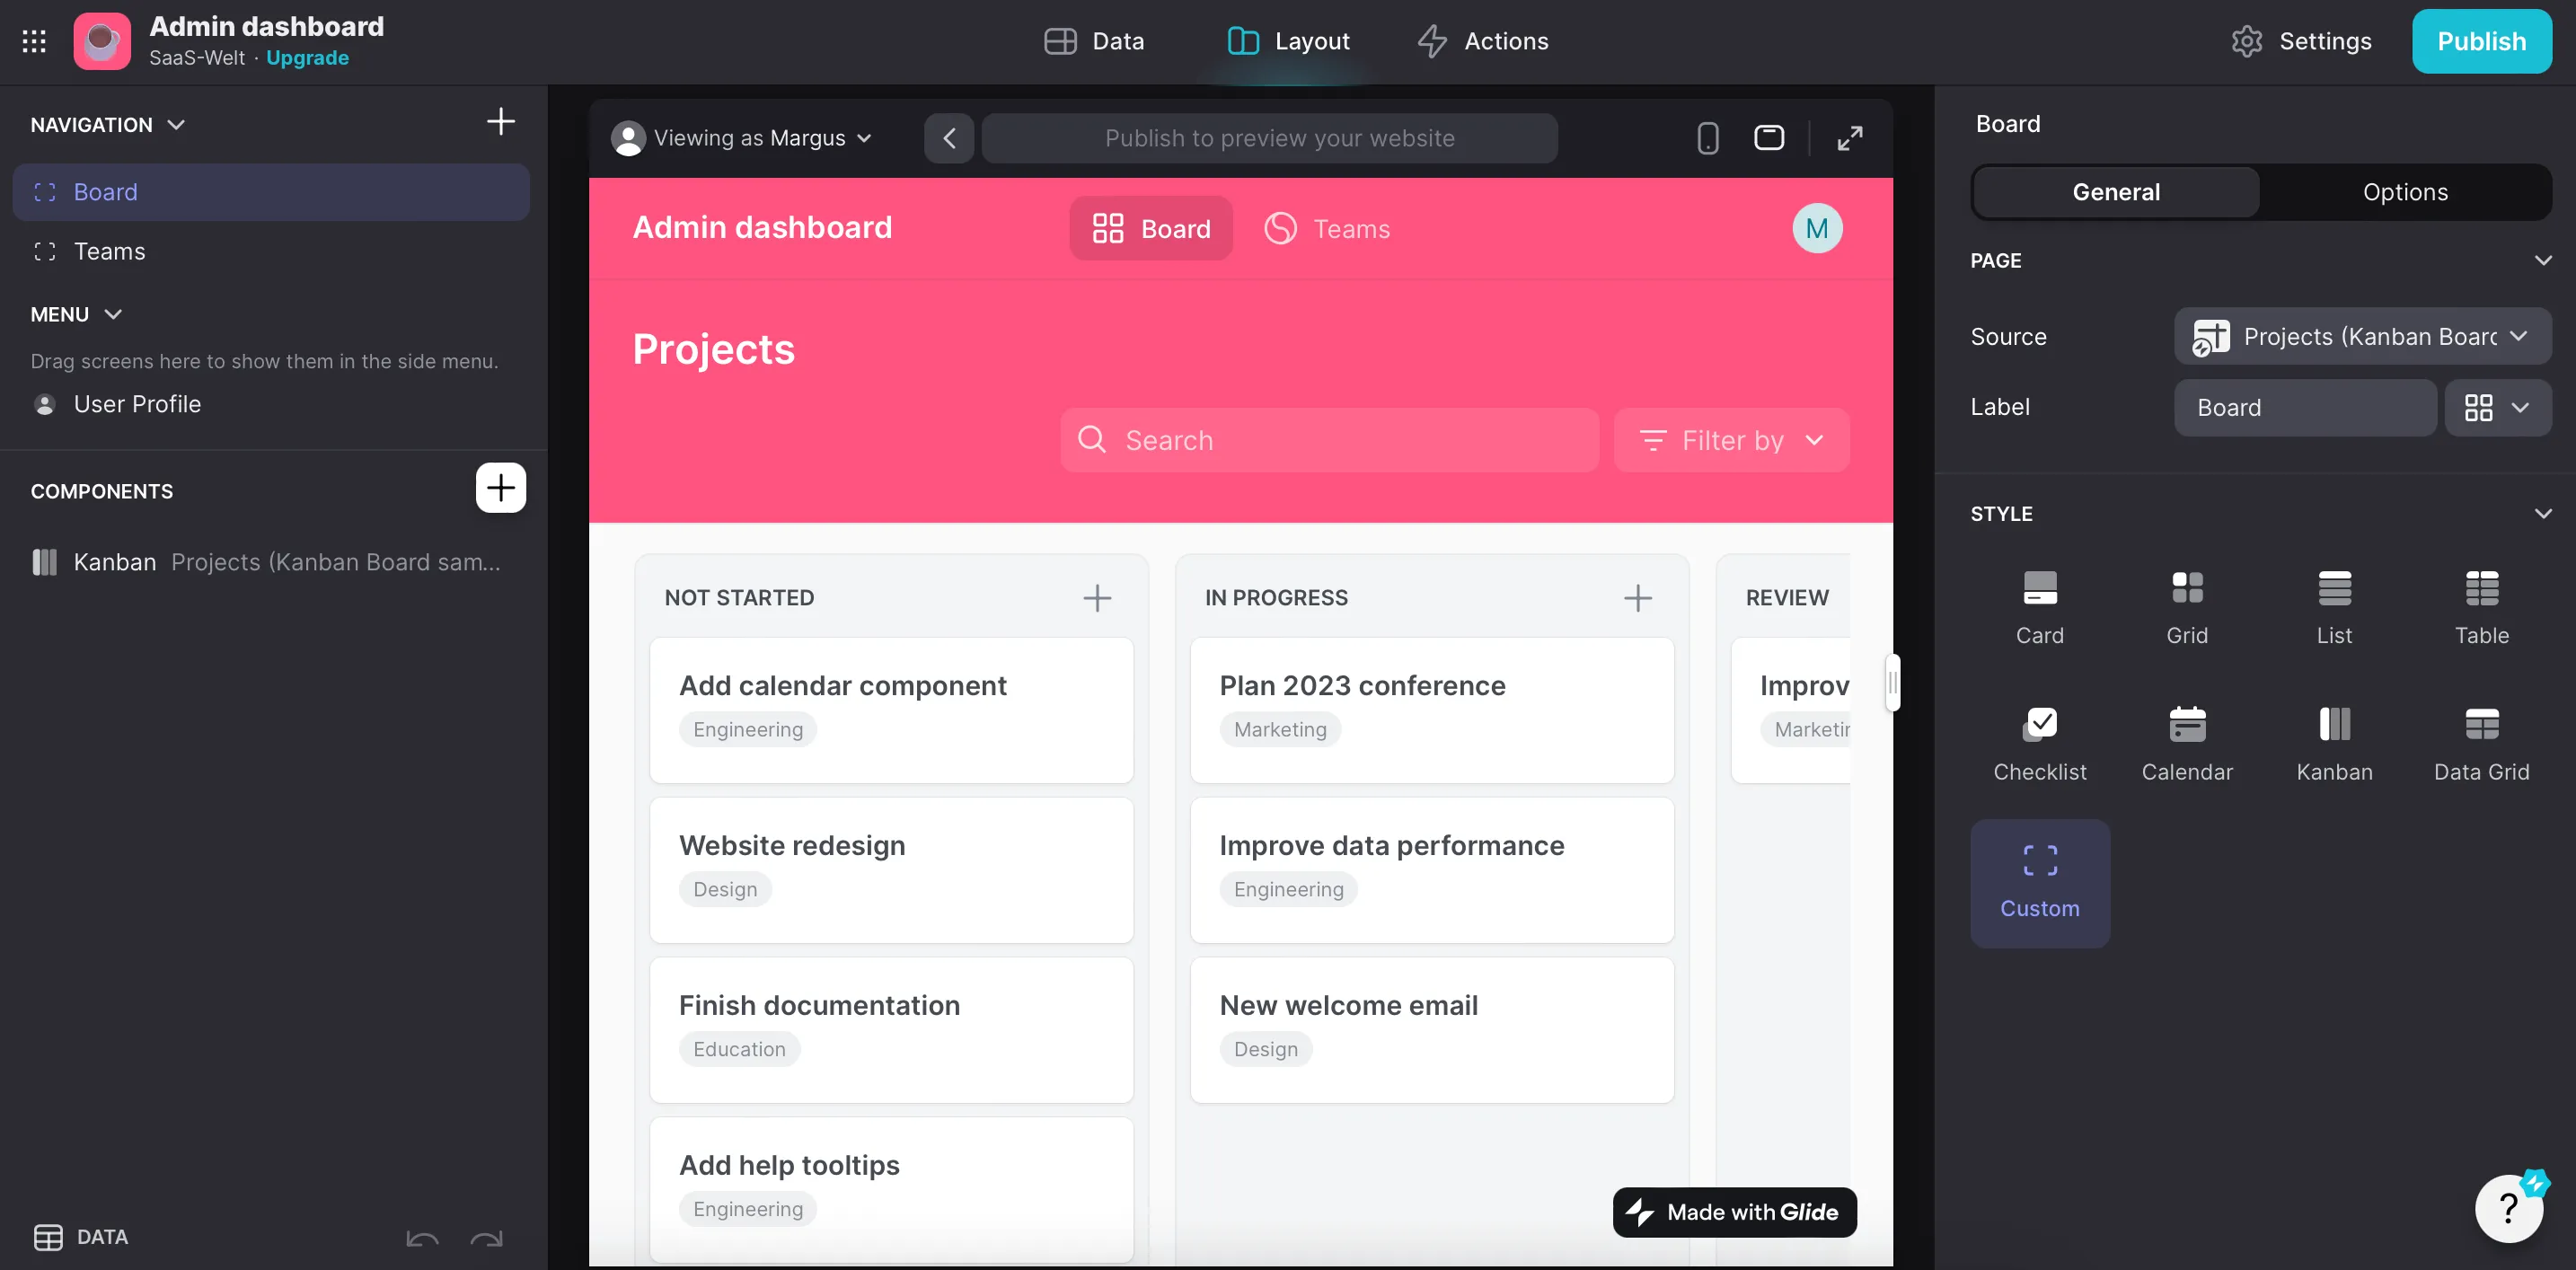Open the Actions panel
This screenshot has width=2576, height=1270.
click(1483, 41)
